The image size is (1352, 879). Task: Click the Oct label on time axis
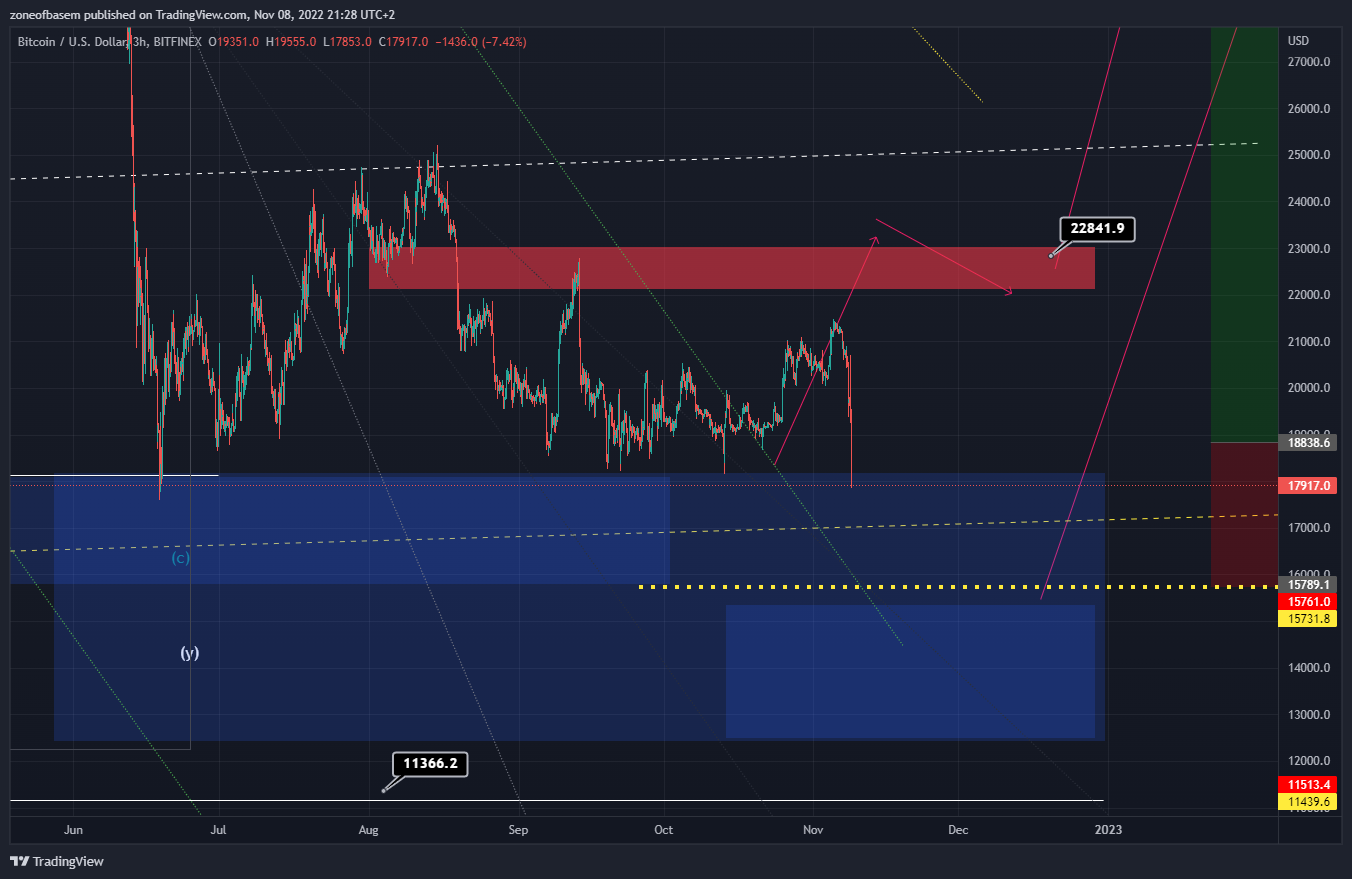pyautogui.click(x=662, y=829)
